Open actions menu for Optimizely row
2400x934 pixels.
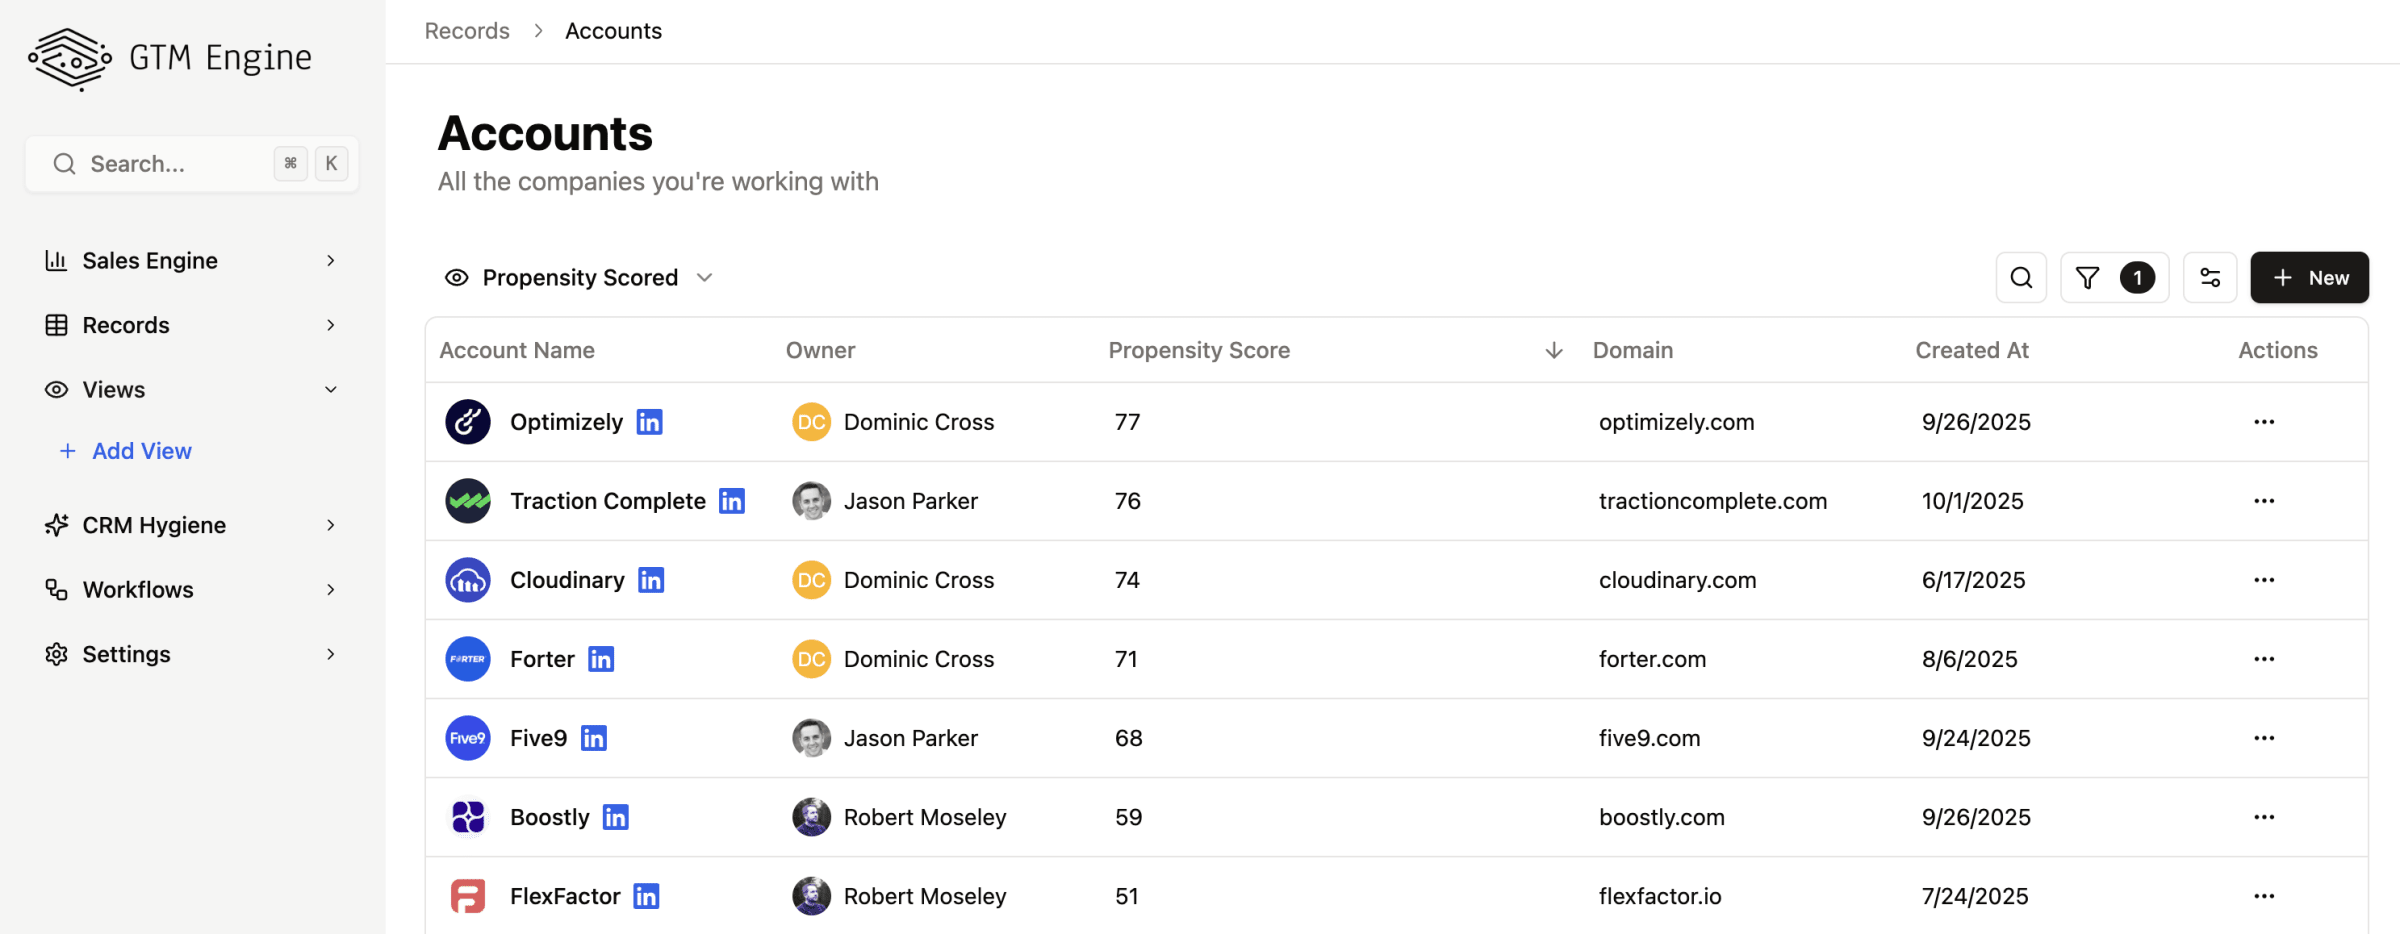(2264, 422)
